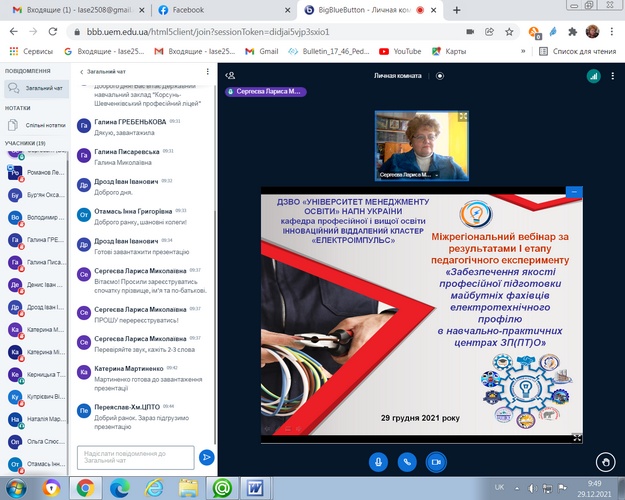Open Gmail bookmark

(261, 51)
